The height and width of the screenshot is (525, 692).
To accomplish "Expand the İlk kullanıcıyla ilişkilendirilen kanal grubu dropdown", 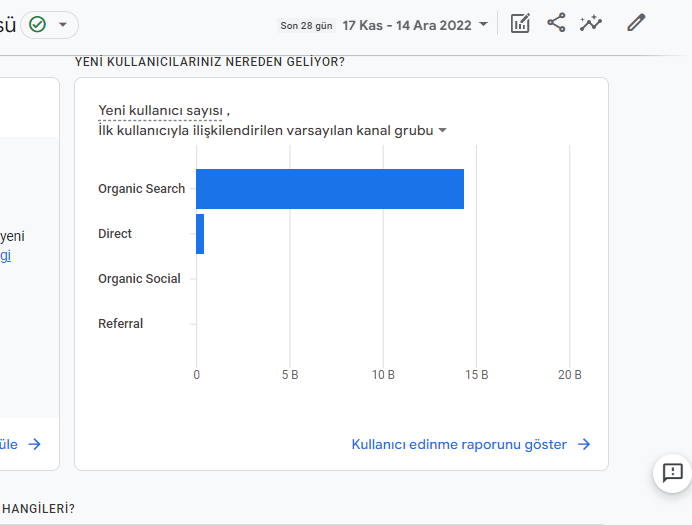I will [x=442, y=131].
